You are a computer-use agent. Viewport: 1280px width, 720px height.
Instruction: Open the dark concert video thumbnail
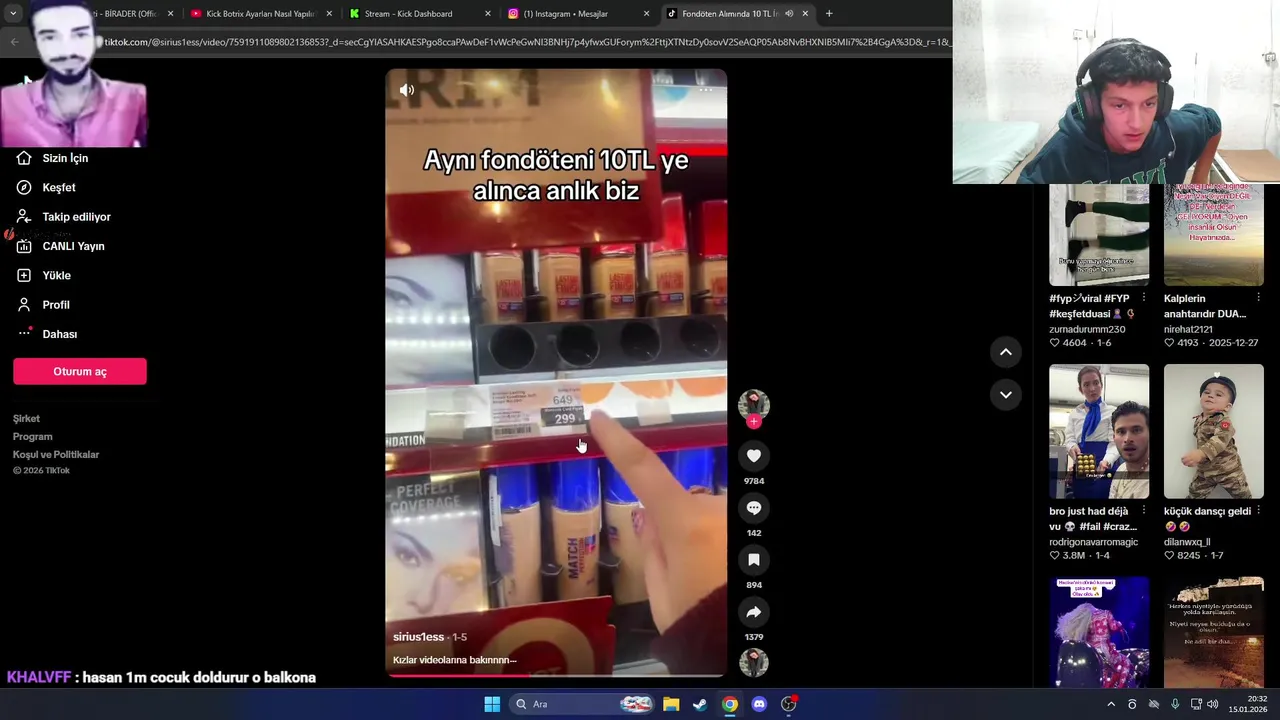point(1099,632)
